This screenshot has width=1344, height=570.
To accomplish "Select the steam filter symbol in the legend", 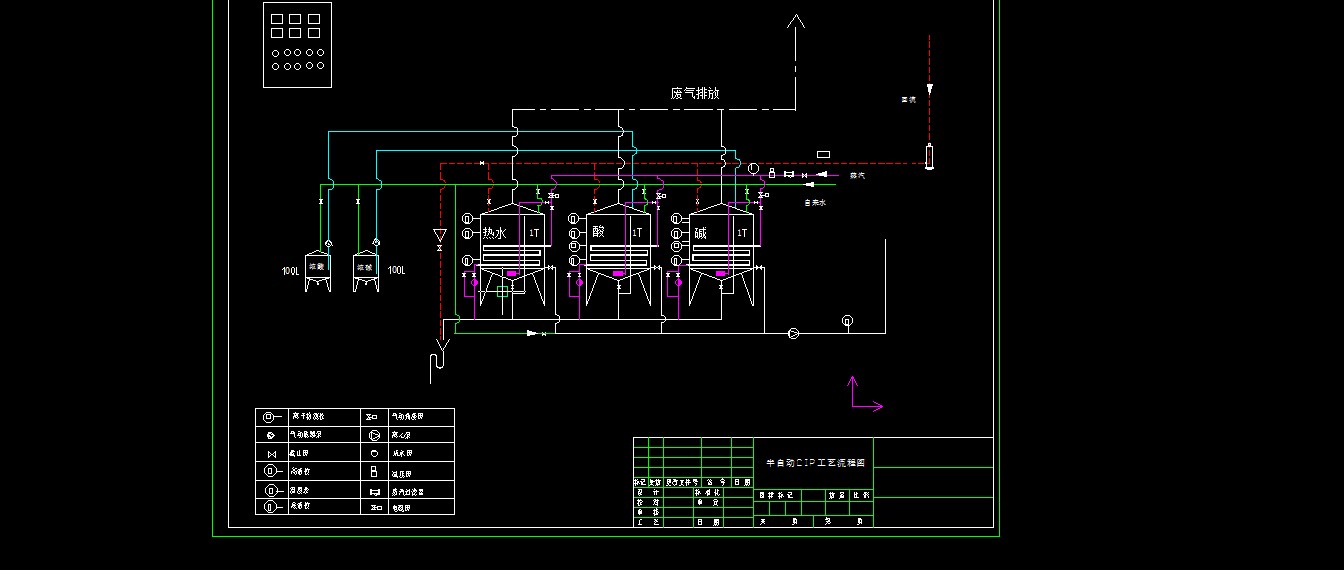I will click(375, 492).
